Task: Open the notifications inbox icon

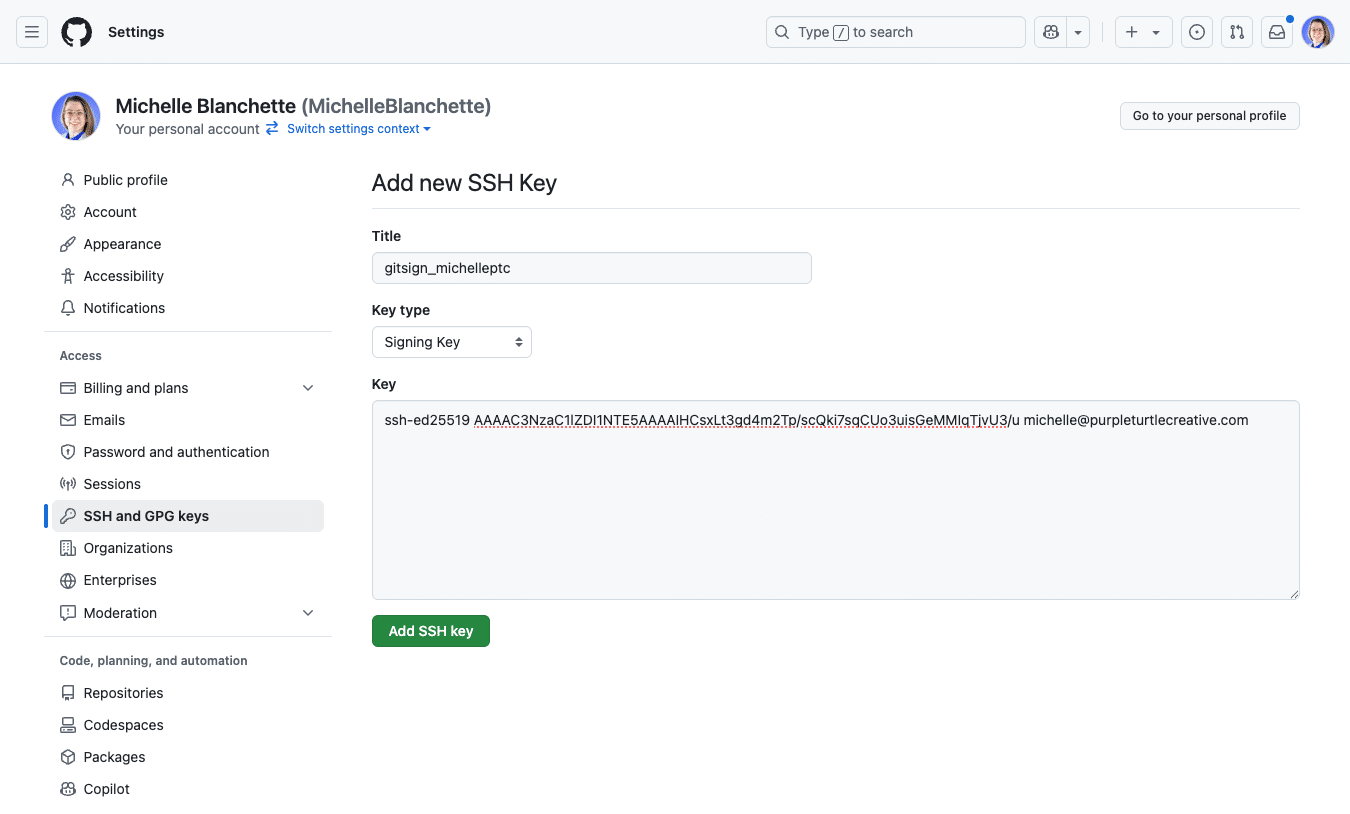Action: (1277, 32)
